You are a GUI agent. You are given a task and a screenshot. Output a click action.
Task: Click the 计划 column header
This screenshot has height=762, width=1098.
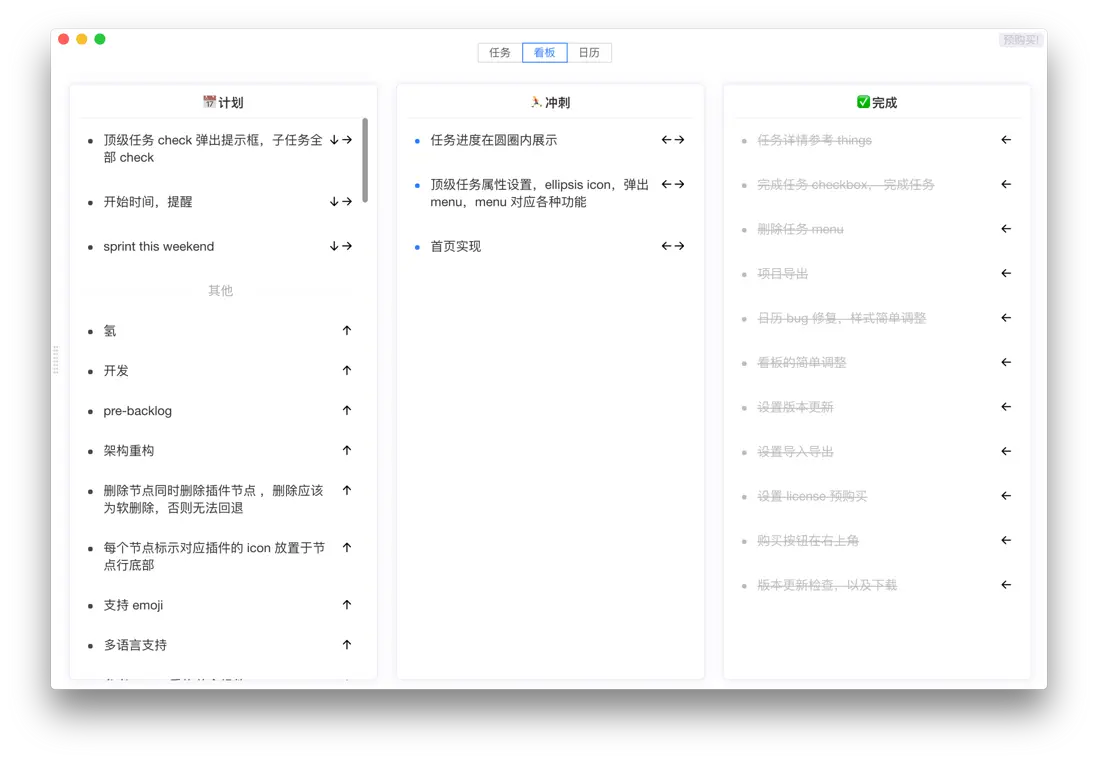(223, 102)
